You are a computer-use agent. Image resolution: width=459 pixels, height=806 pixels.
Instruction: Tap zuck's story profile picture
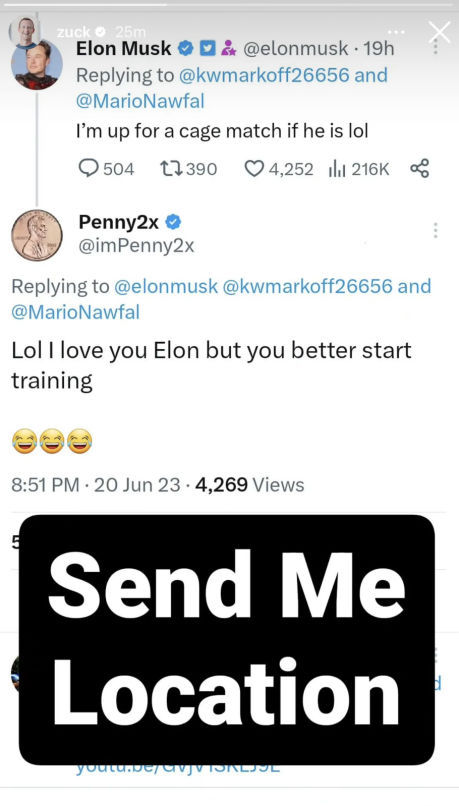(x=25, y=32)
